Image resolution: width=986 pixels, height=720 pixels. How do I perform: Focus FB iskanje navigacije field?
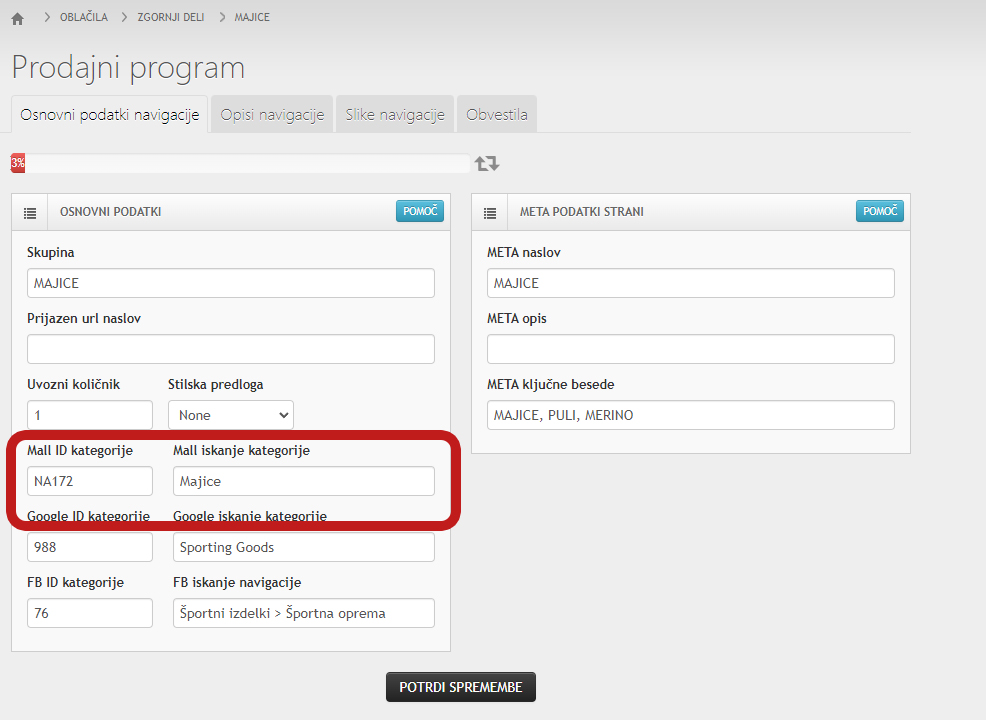tap(304, 613)
